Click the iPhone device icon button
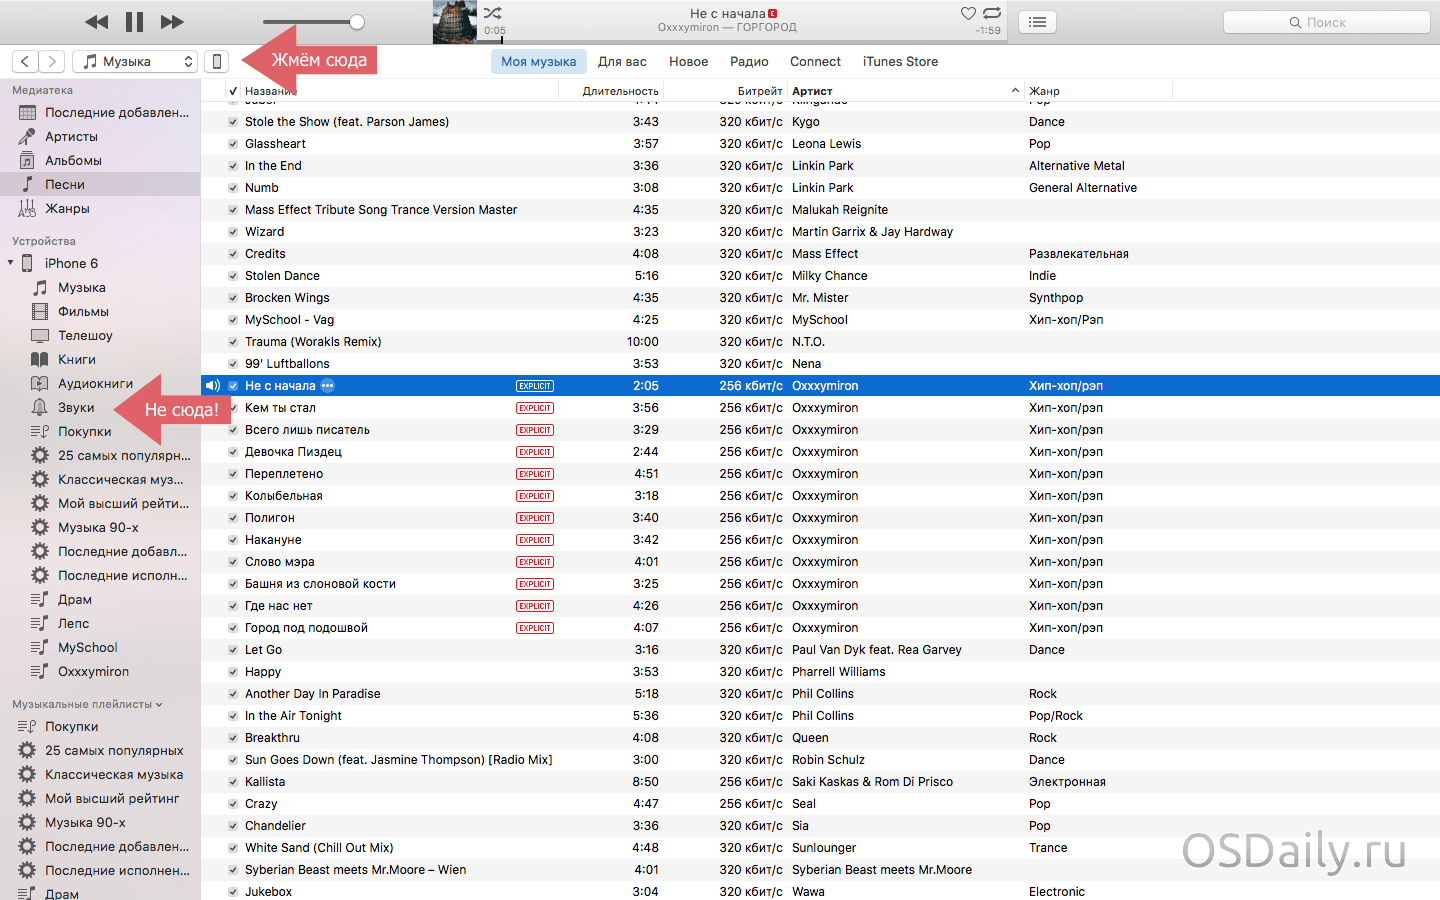The image size is (1440, 900). click(x=216, y=62)
